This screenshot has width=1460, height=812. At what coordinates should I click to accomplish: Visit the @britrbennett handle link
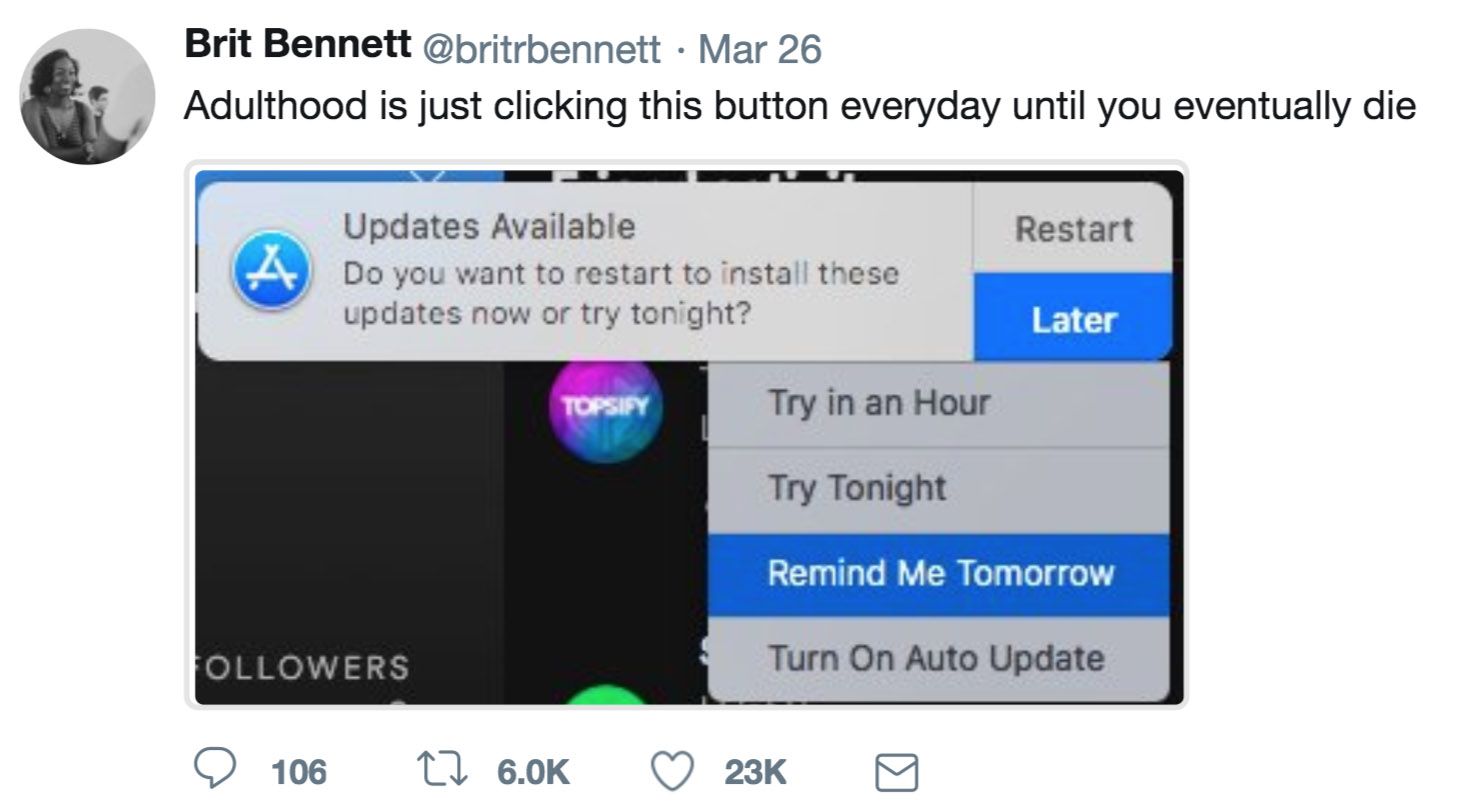tap(543, 48)
